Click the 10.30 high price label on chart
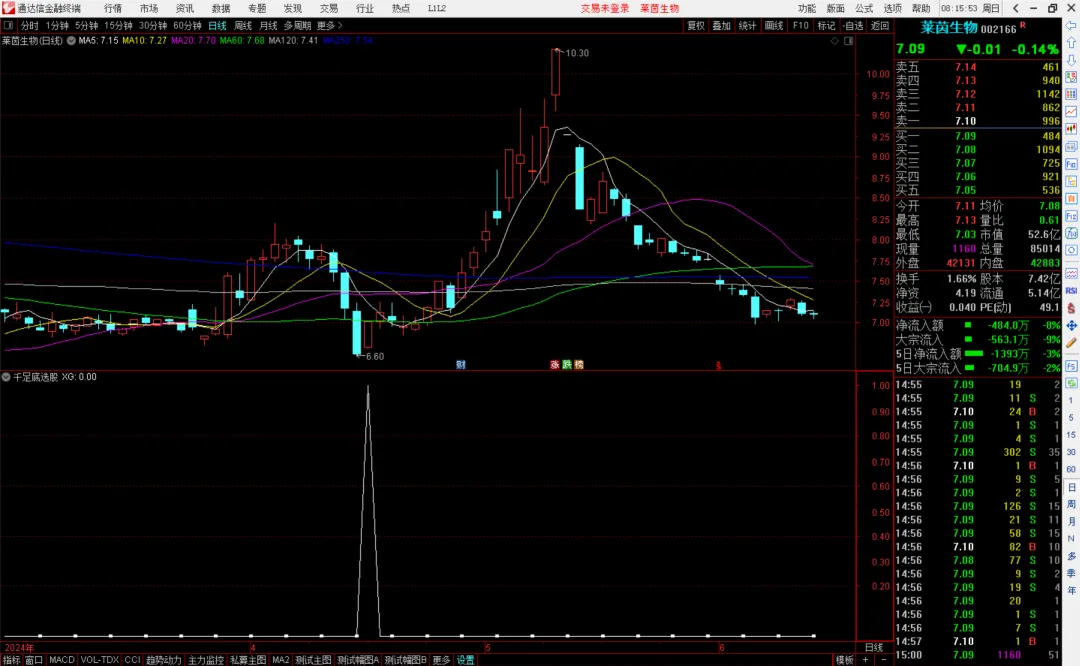 click(x=577, y=53)
